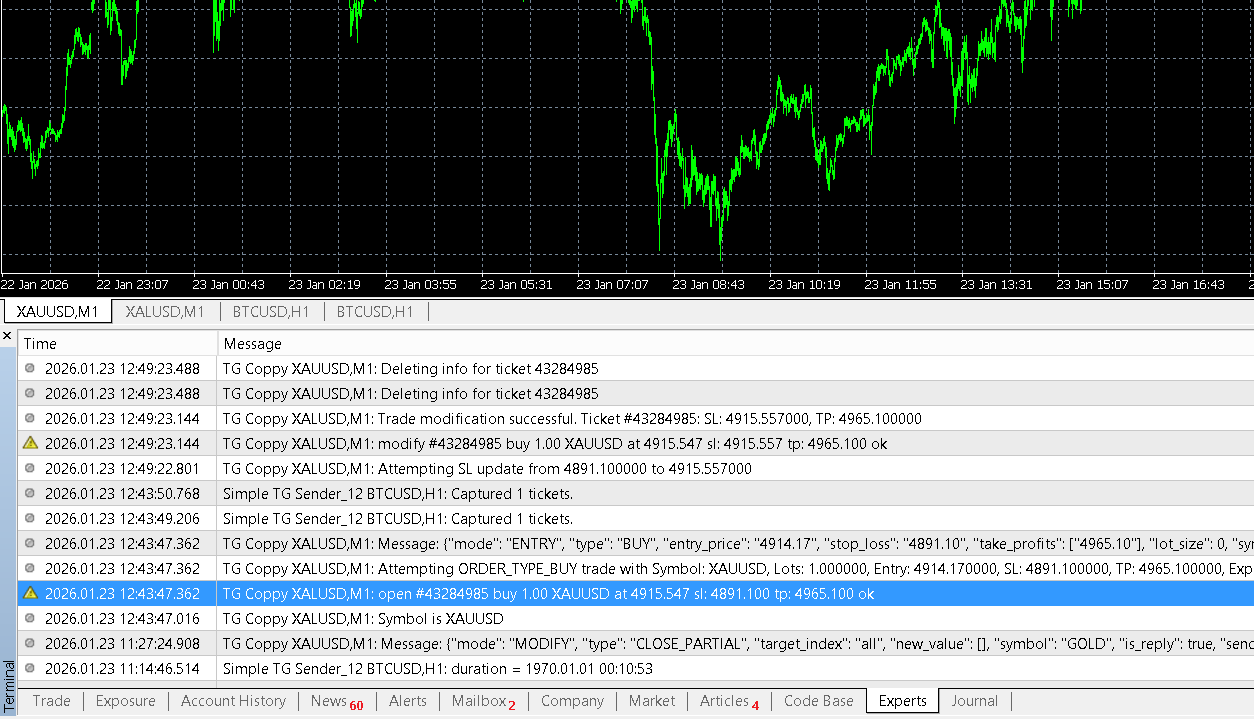Open the Alerts tab
This screenshot has height=719, width=1254.
point(408,701)
